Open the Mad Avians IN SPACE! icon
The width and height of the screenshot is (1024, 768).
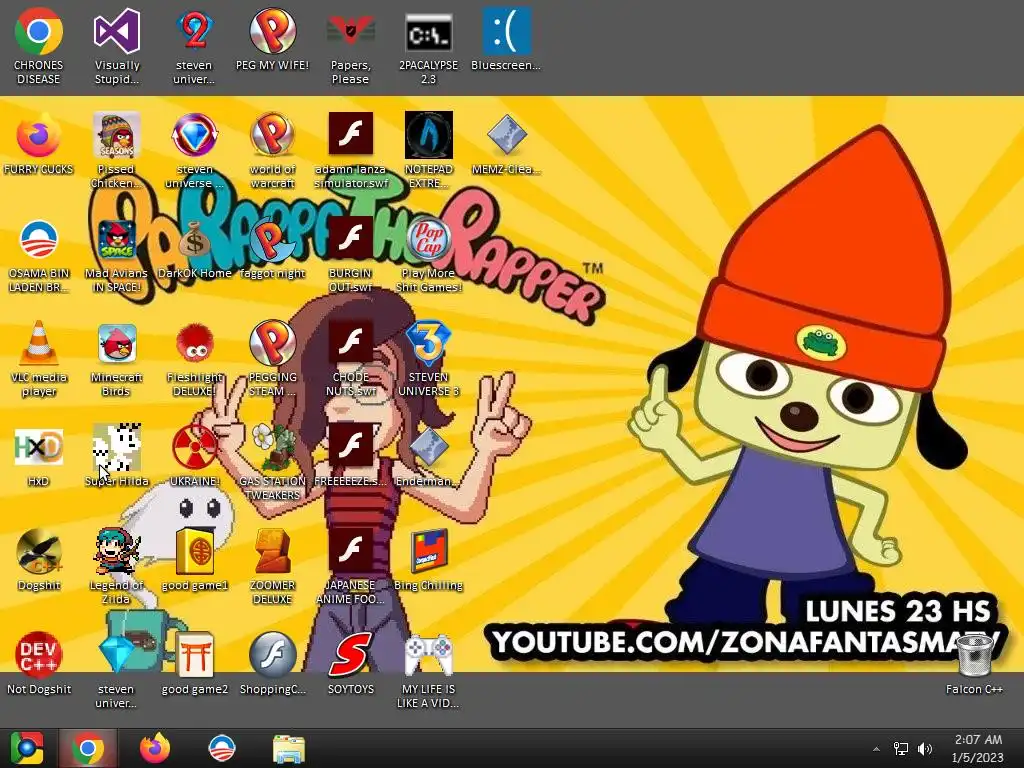coord(117,240)
